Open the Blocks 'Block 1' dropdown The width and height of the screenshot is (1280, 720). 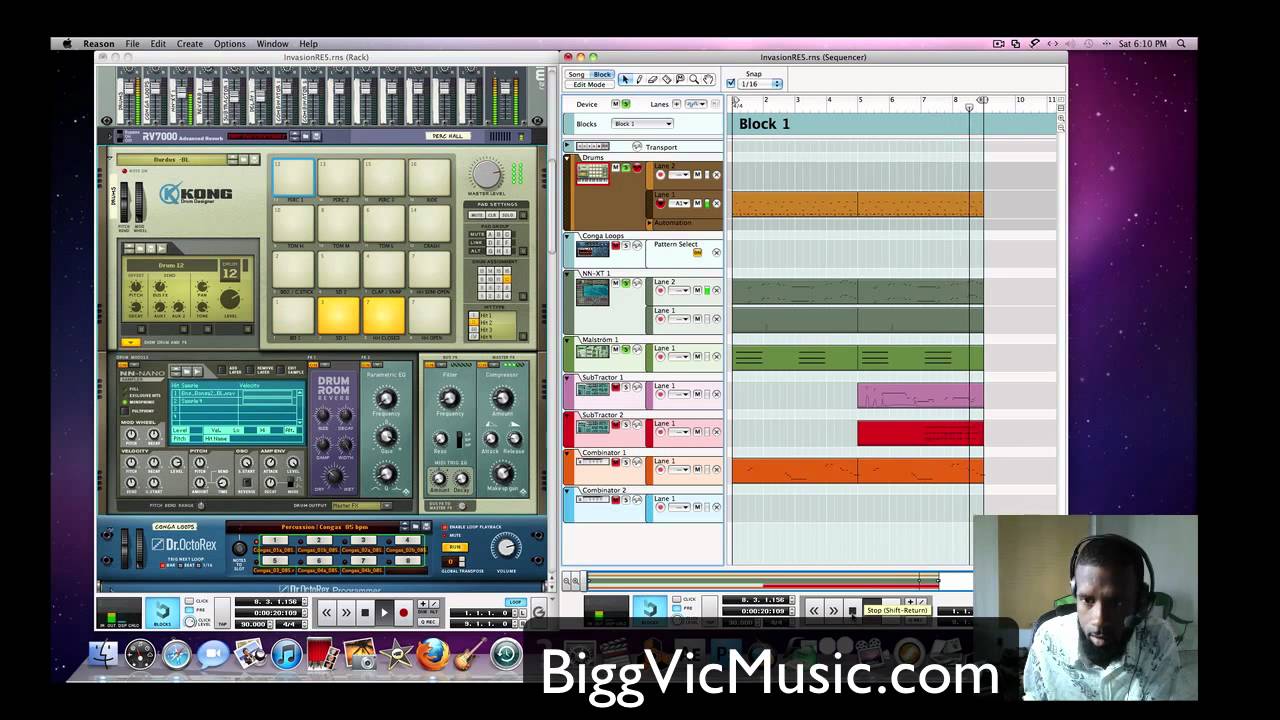(642, 124)
